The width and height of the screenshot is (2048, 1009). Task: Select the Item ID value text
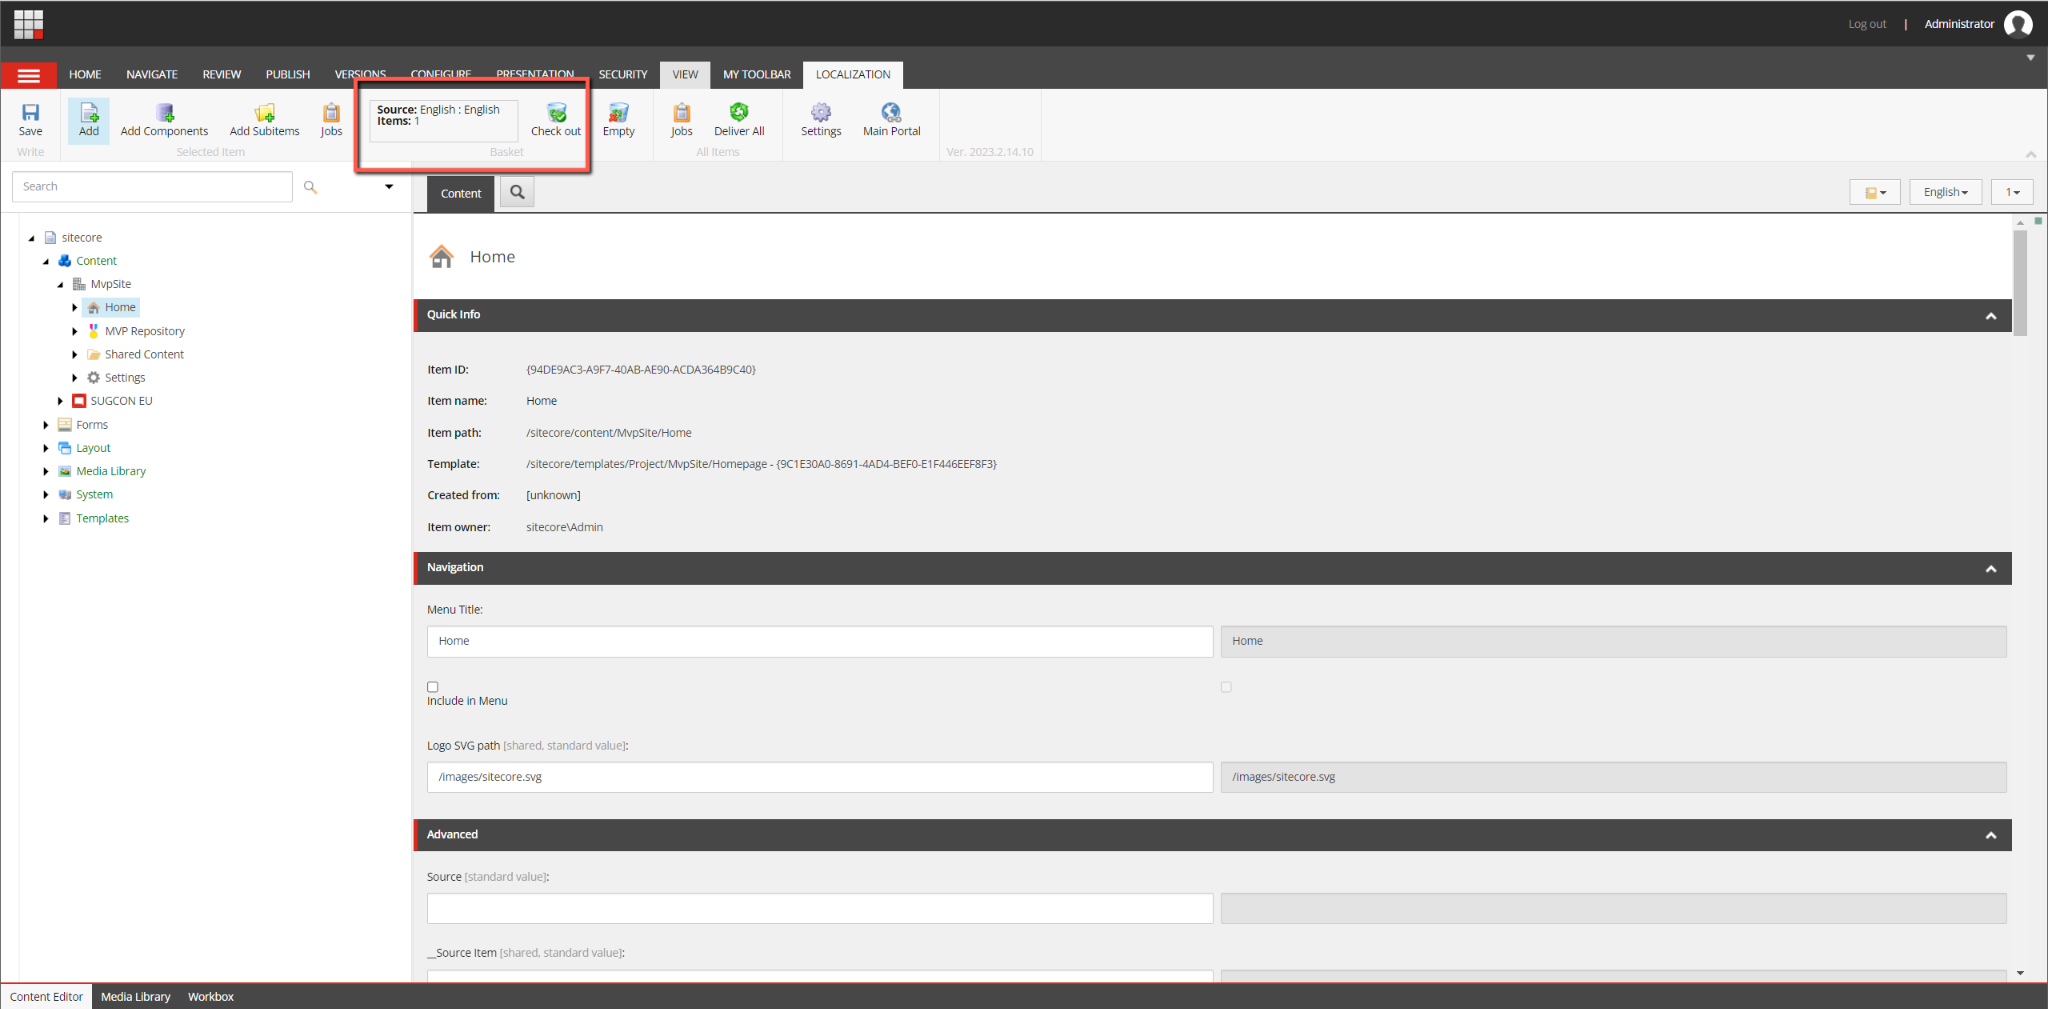click(x=641, y=370)
